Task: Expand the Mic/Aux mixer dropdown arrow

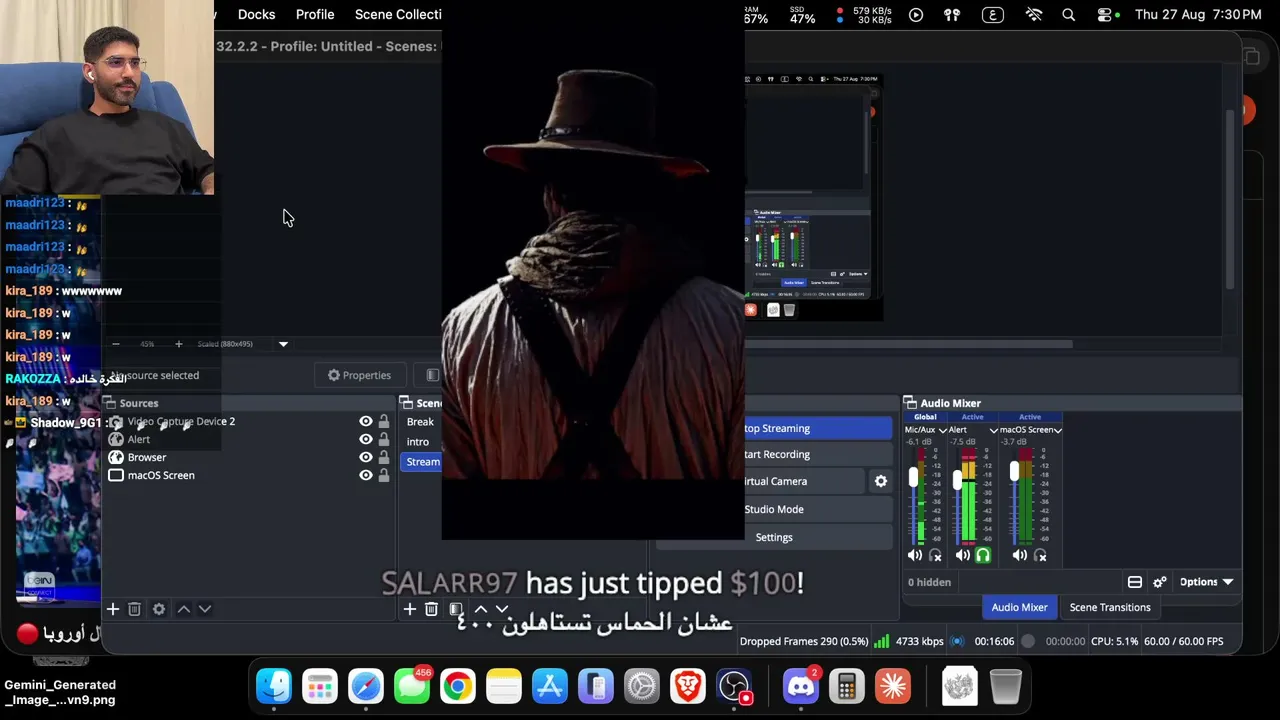Action: (x=942, y=430)
